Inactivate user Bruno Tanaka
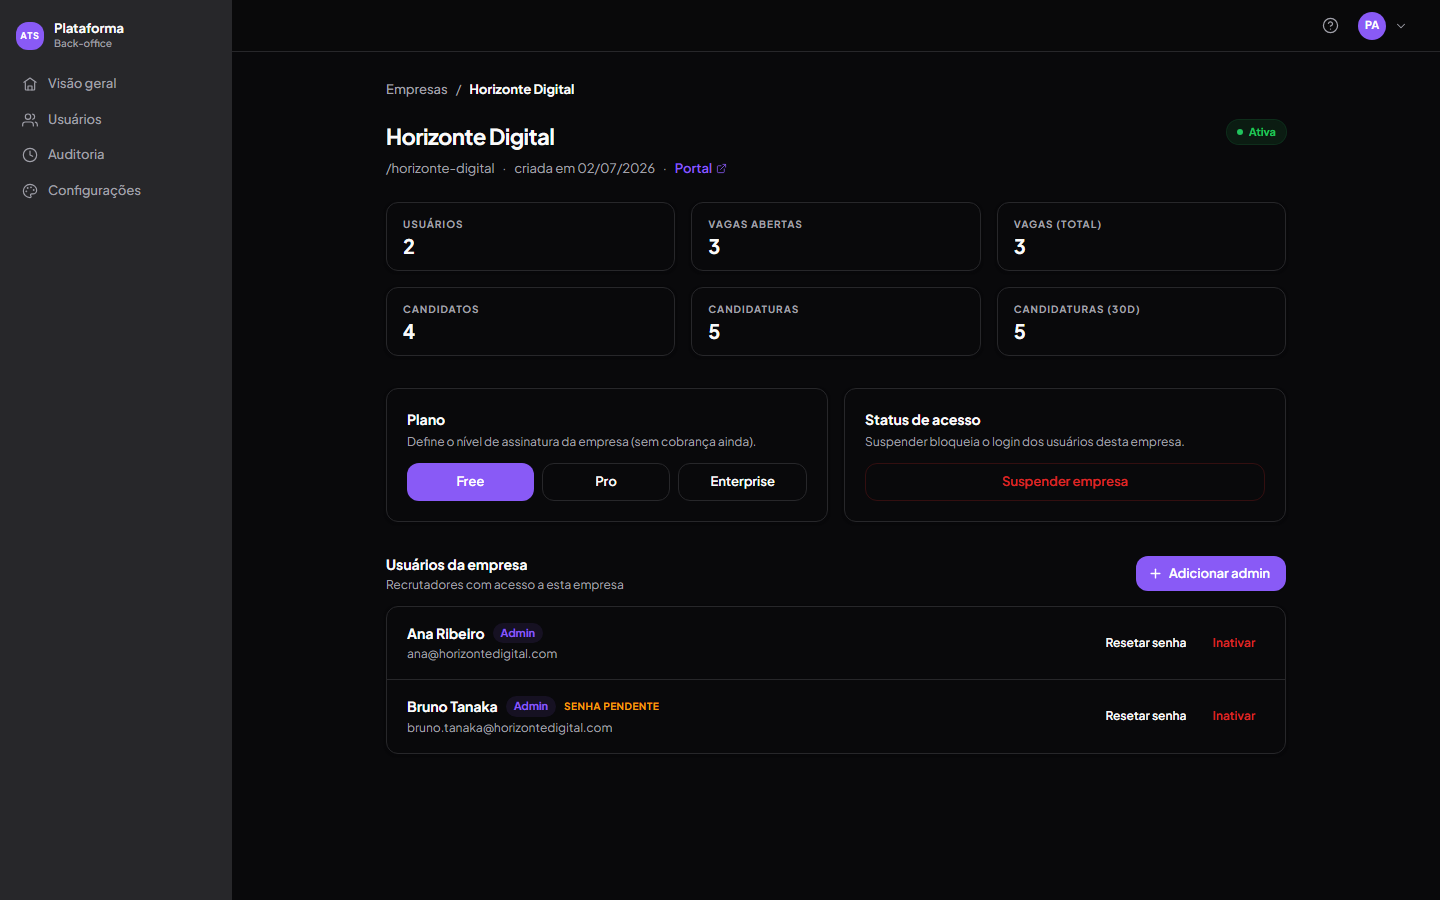The image size is (1440, 900). pos(1234,716)
